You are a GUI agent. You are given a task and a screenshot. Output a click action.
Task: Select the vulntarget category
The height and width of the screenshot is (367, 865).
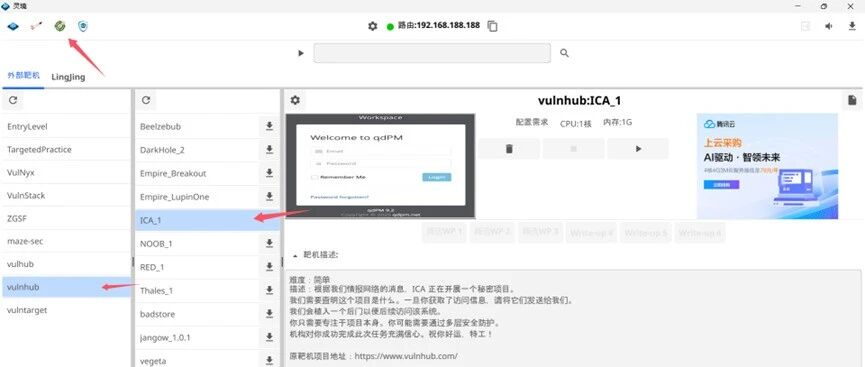66,310
